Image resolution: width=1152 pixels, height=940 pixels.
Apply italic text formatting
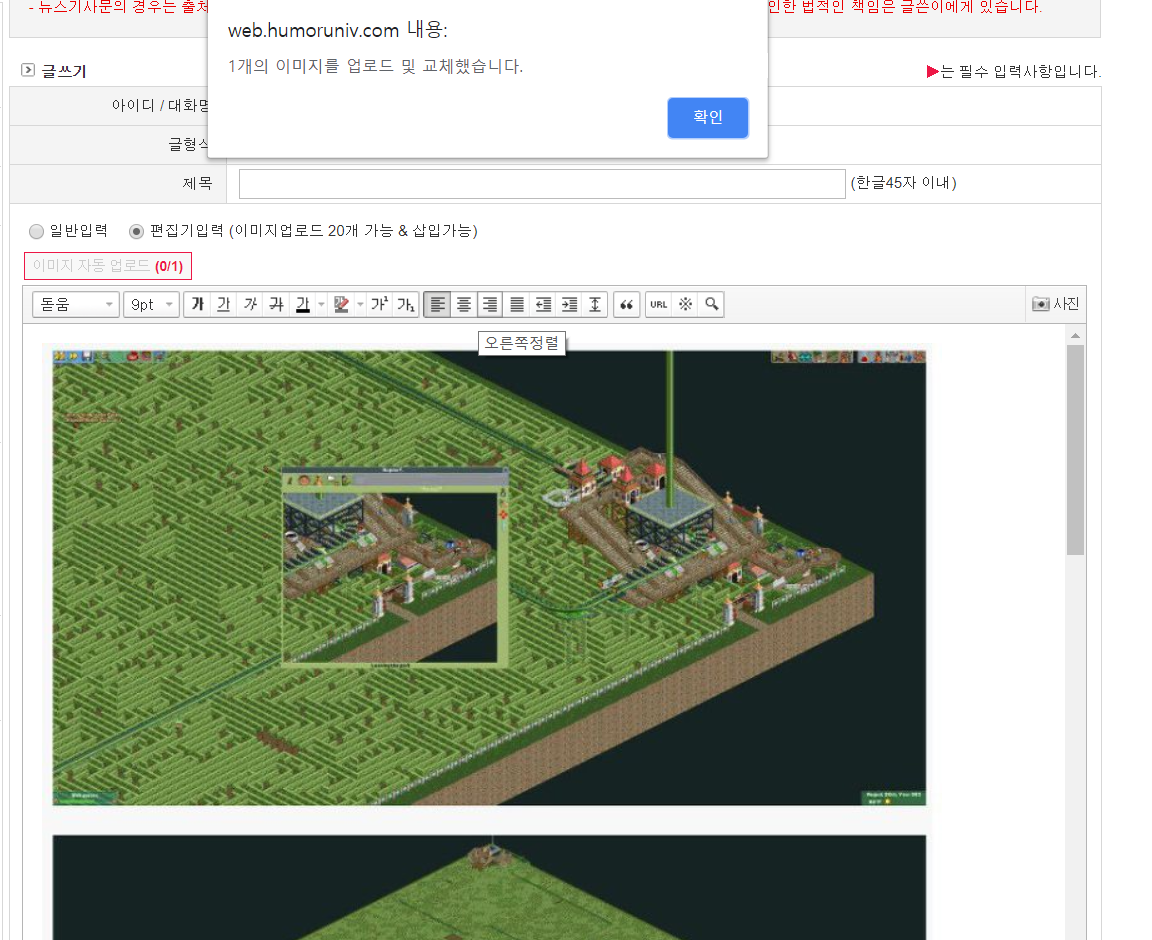pos(250,305)
